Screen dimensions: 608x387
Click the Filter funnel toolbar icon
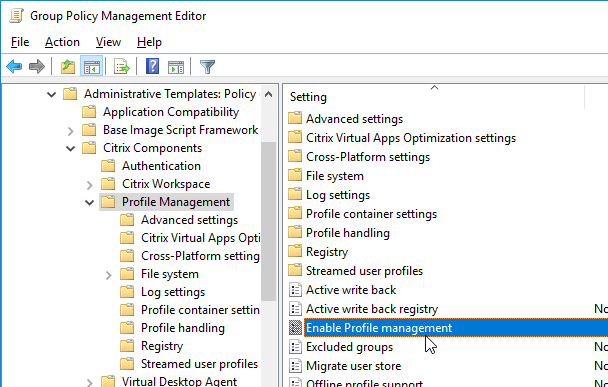207,67
